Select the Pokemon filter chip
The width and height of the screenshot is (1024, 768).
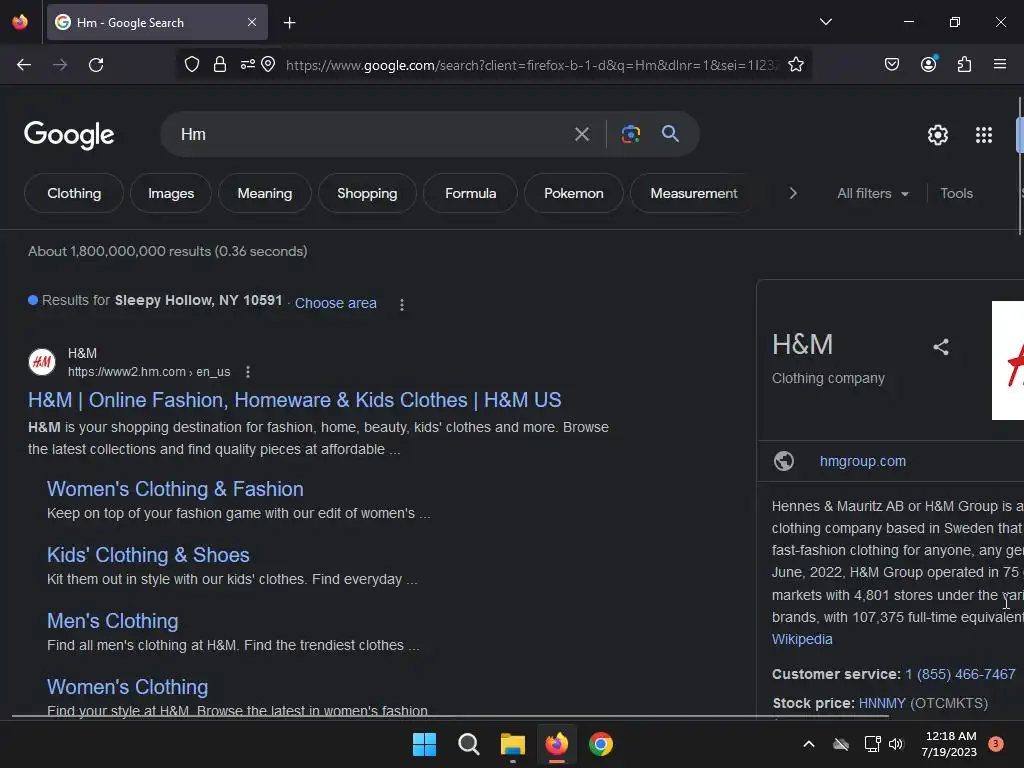click(573, 193)
